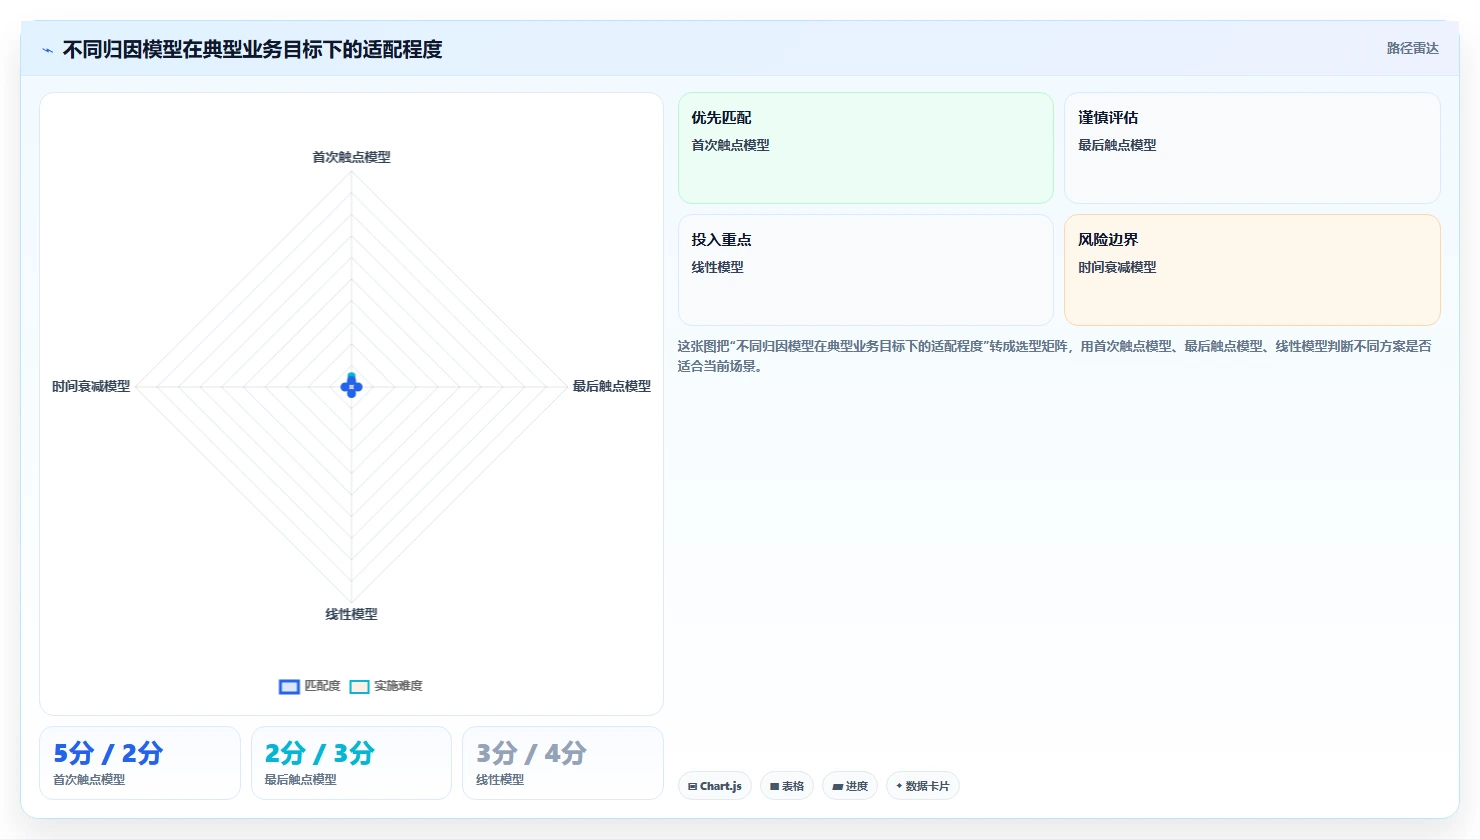Screen dimensions: 1480x840
Task: Click the 线性模型 radar axis label
Action: click(351, 614)
